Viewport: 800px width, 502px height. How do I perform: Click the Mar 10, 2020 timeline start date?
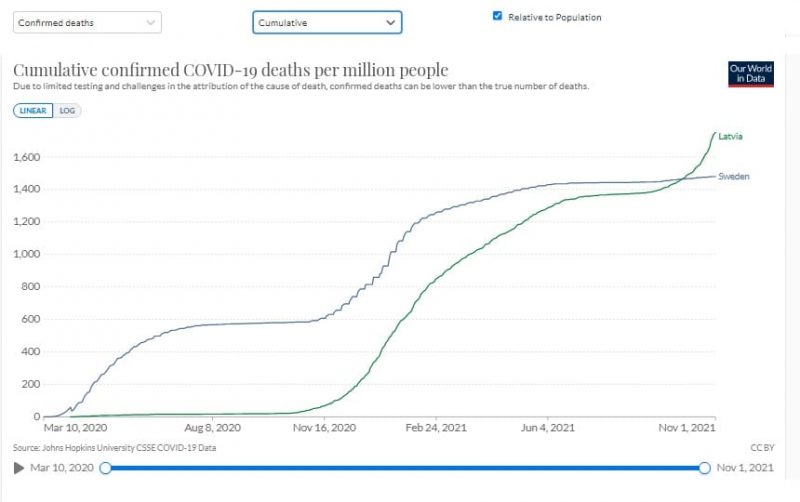tap(62, 468)
